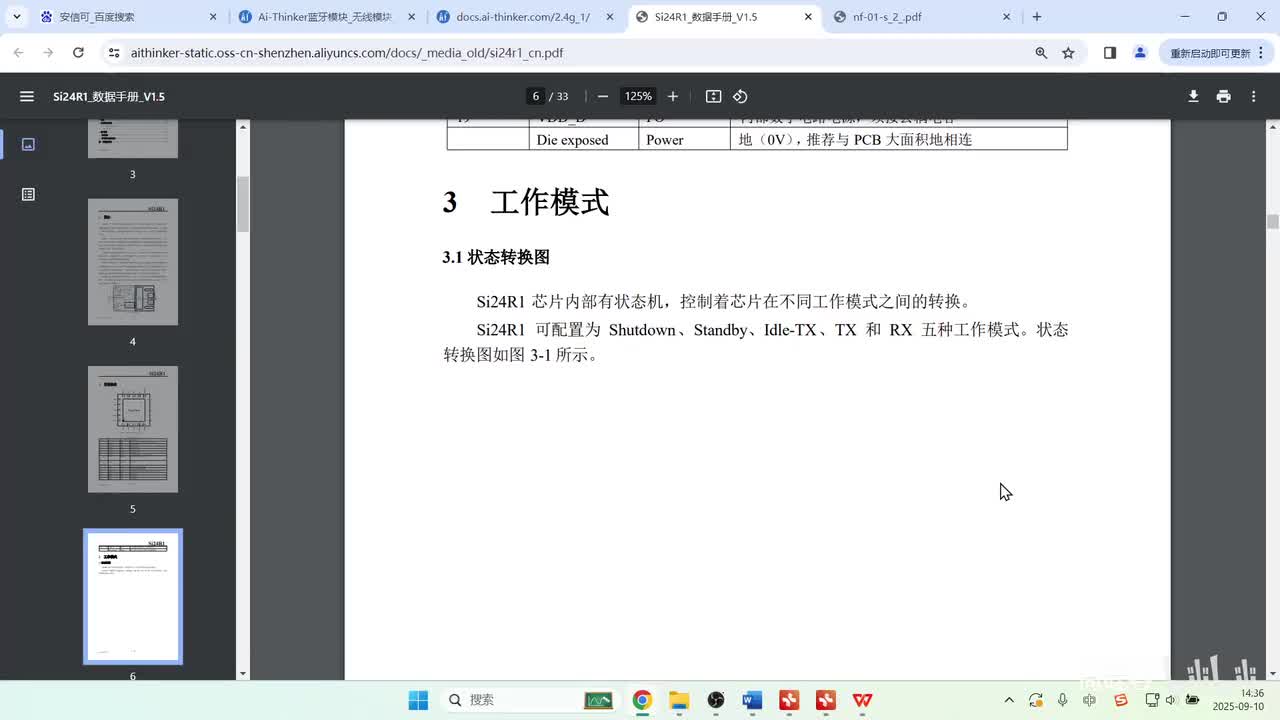
Task: Open clock showing 14:36 2025-09-10
Action: tap(1237, 700)
